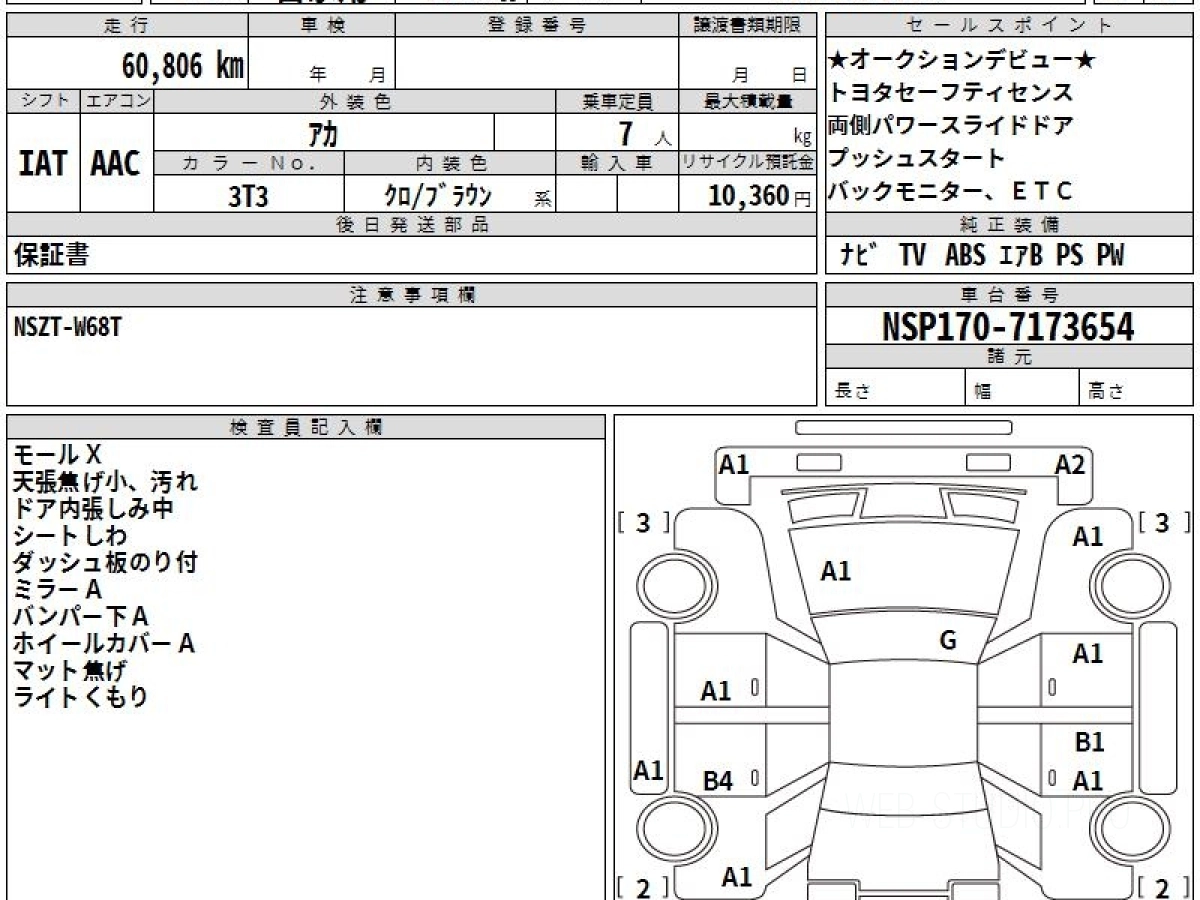The height and width of the screenshot is (900, 1200).
Task: Click the PW equipment entry
Action: [1109, 256]
